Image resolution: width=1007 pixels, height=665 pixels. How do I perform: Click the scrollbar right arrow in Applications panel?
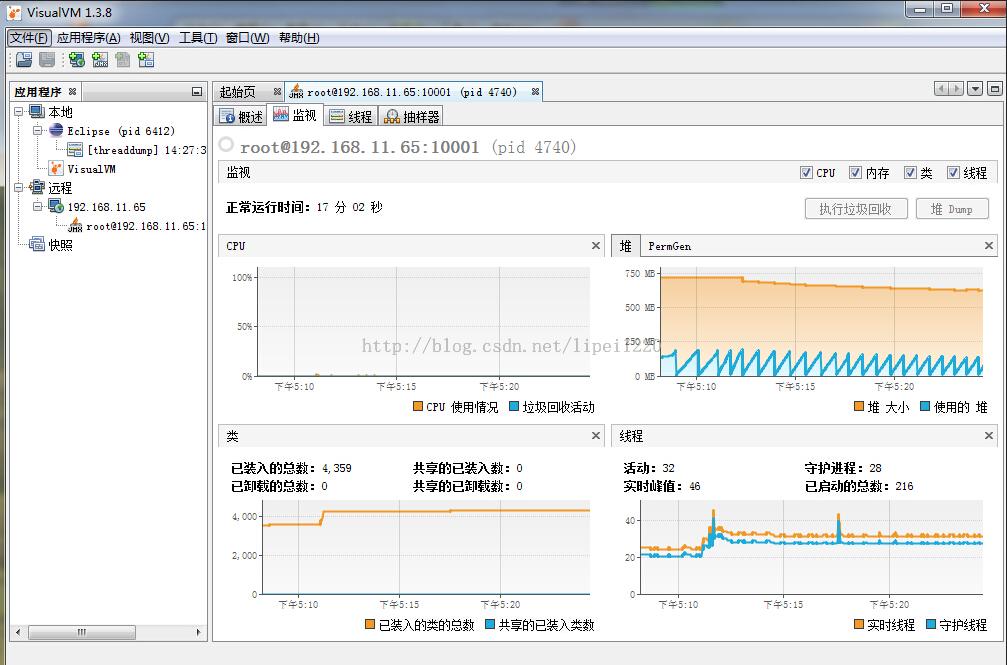pyautogui.click(x=198, y=632)
